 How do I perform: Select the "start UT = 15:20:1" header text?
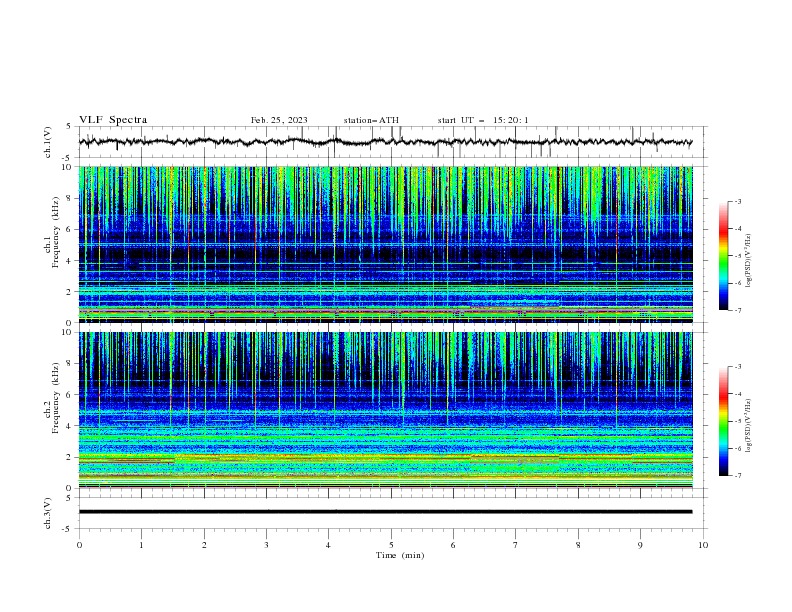click(x=483, y=120)
